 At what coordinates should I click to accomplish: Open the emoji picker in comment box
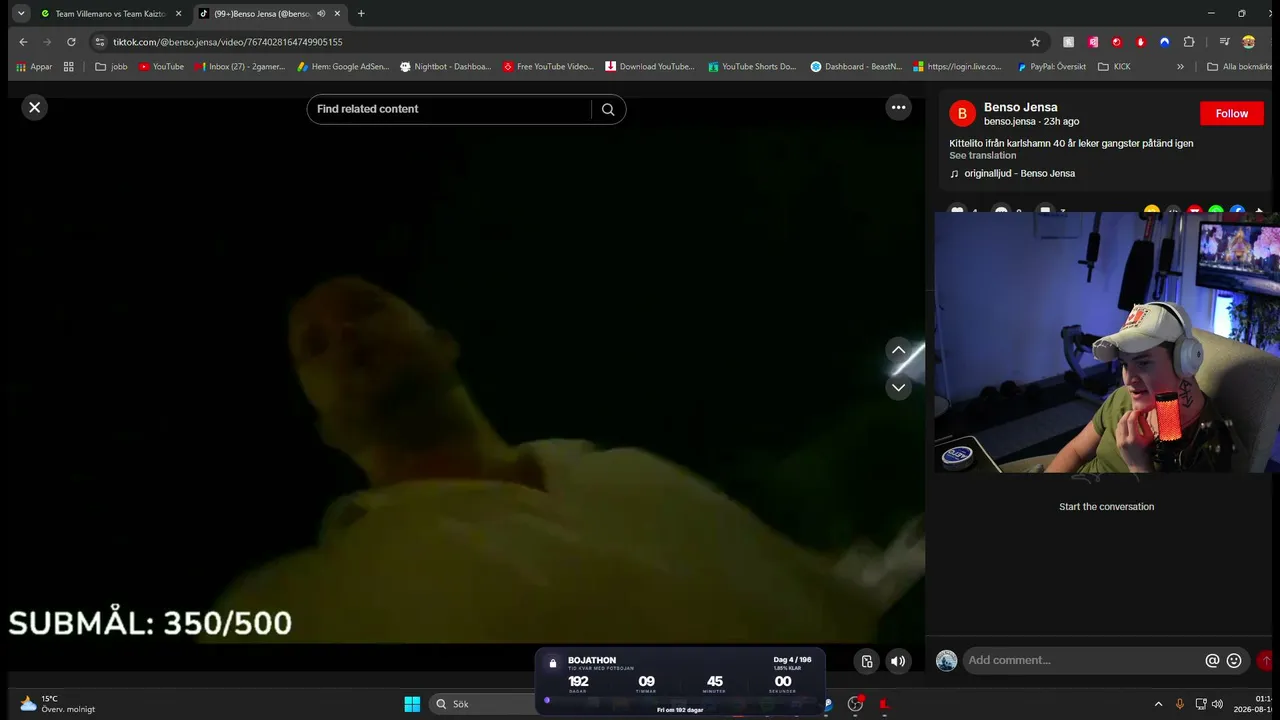click(x=1234, y=660)
